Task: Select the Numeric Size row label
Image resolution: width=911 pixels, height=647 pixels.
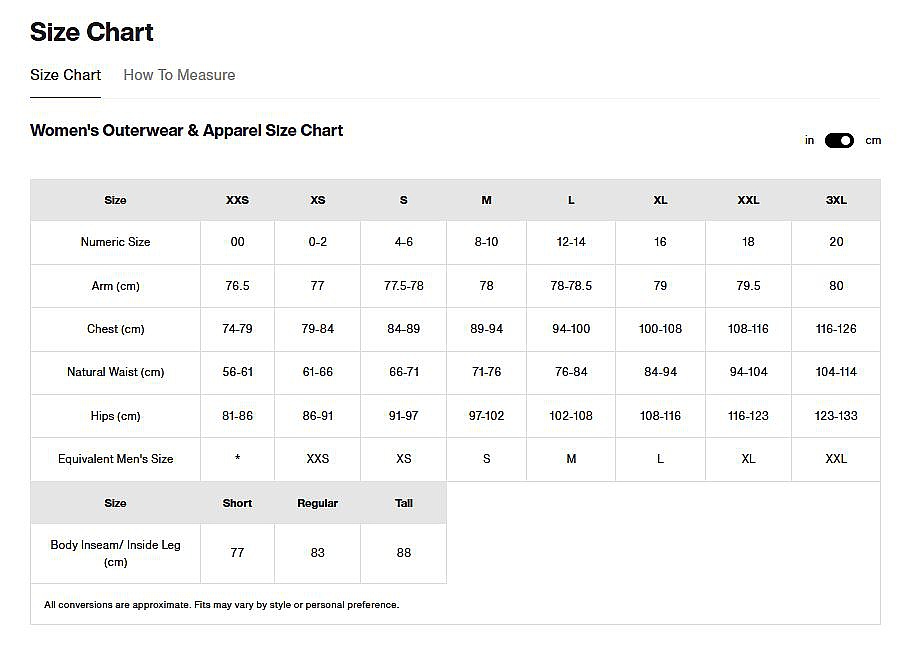Action: tap(115, 242)
